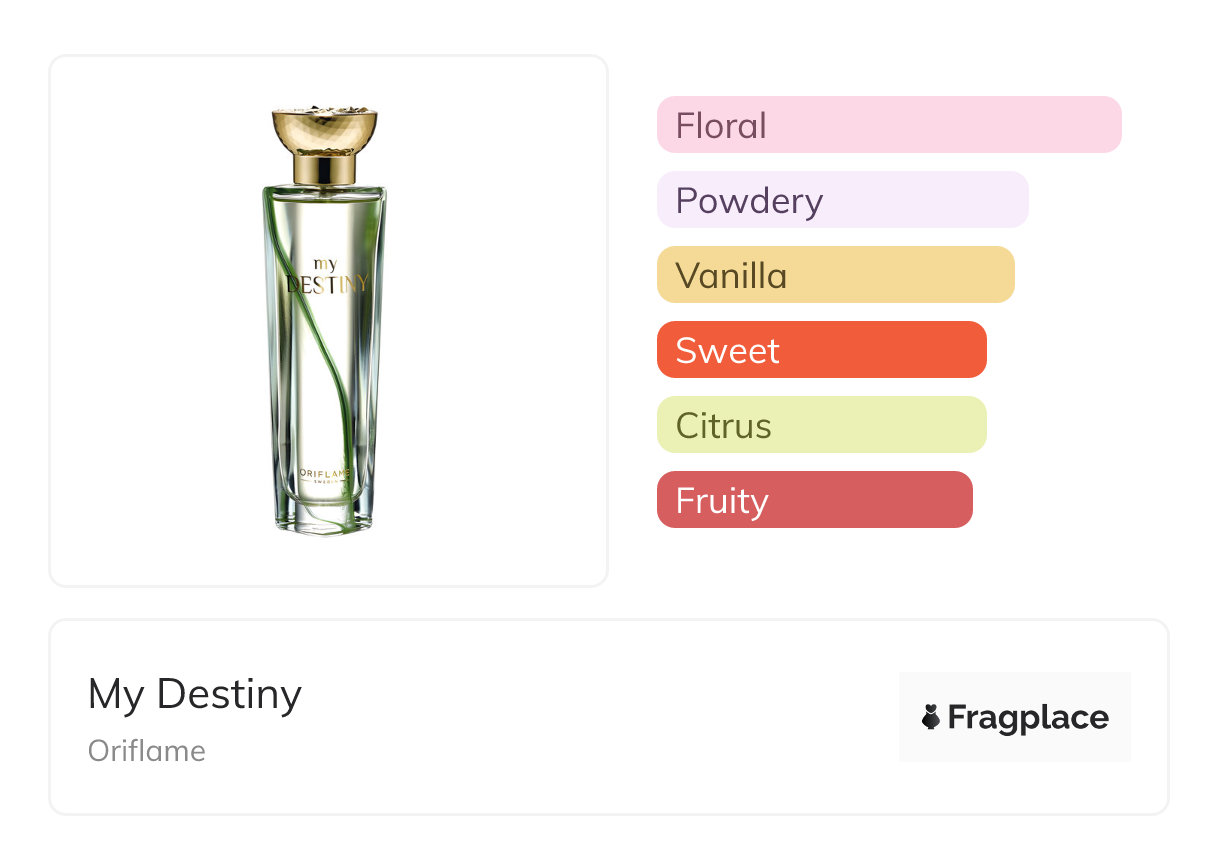Select the lavender Powdery accord bar
Screen dimensions: 1218x864
[x=842, y=200]
